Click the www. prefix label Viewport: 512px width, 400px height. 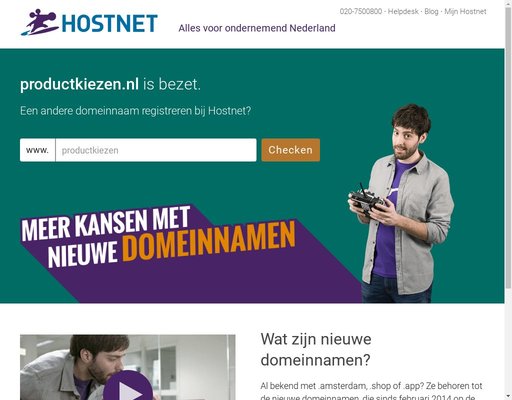tap(37, 150)
